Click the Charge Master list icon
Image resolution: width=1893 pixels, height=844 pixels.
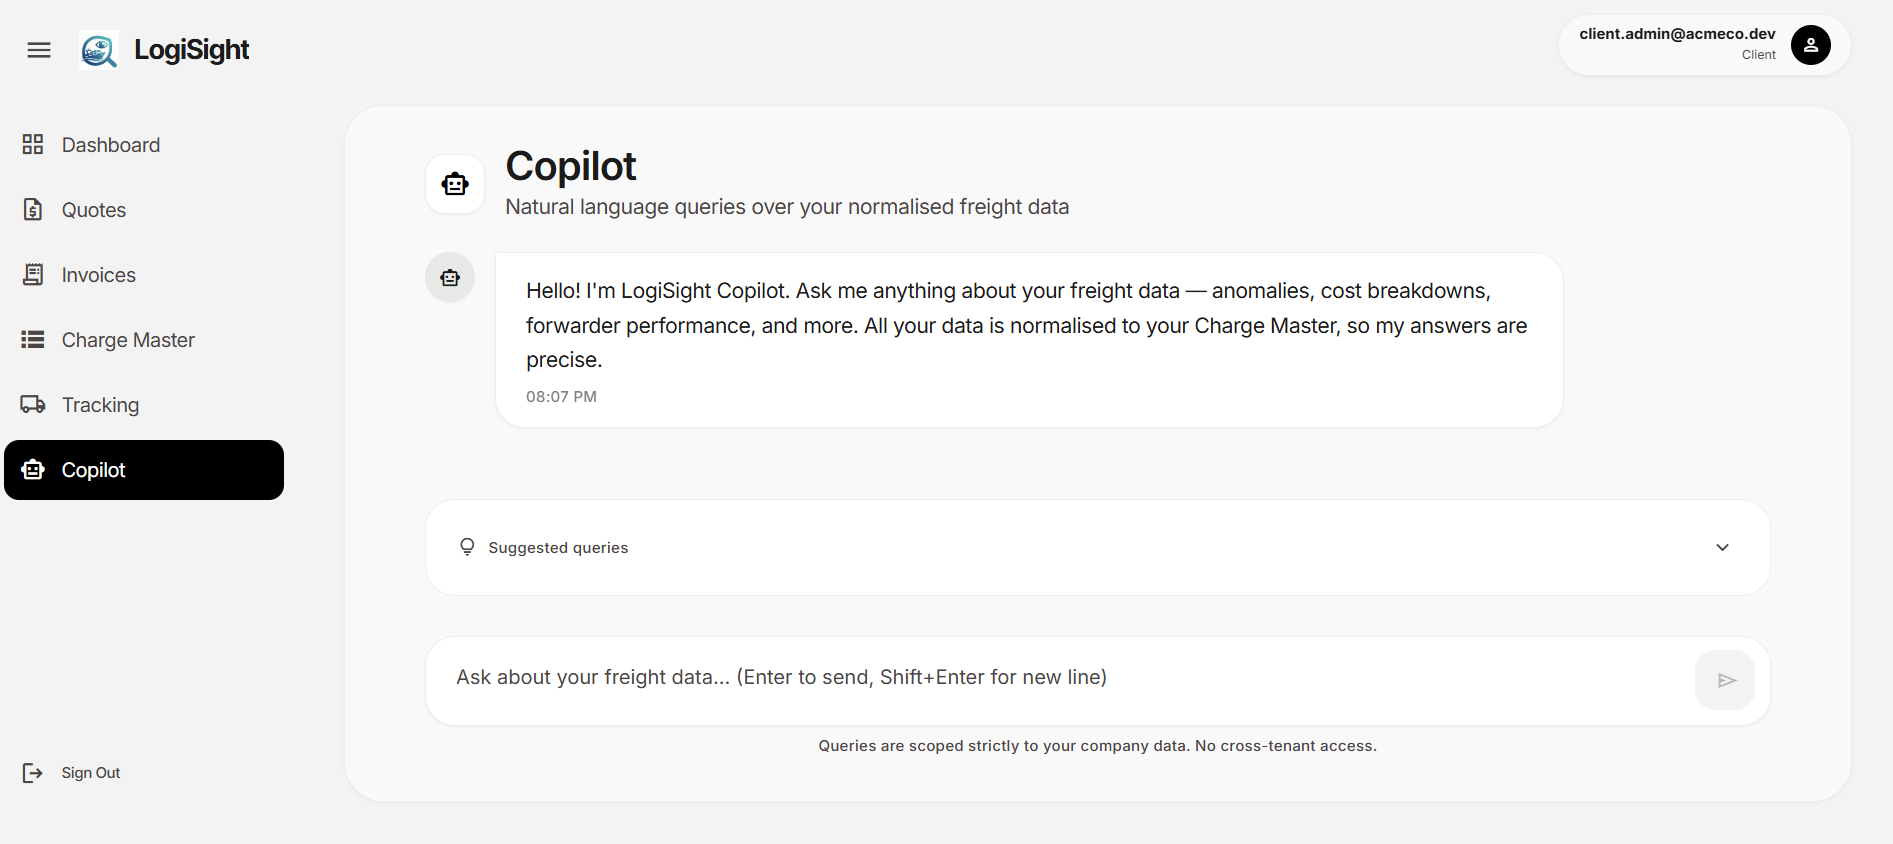coord(33,339)
